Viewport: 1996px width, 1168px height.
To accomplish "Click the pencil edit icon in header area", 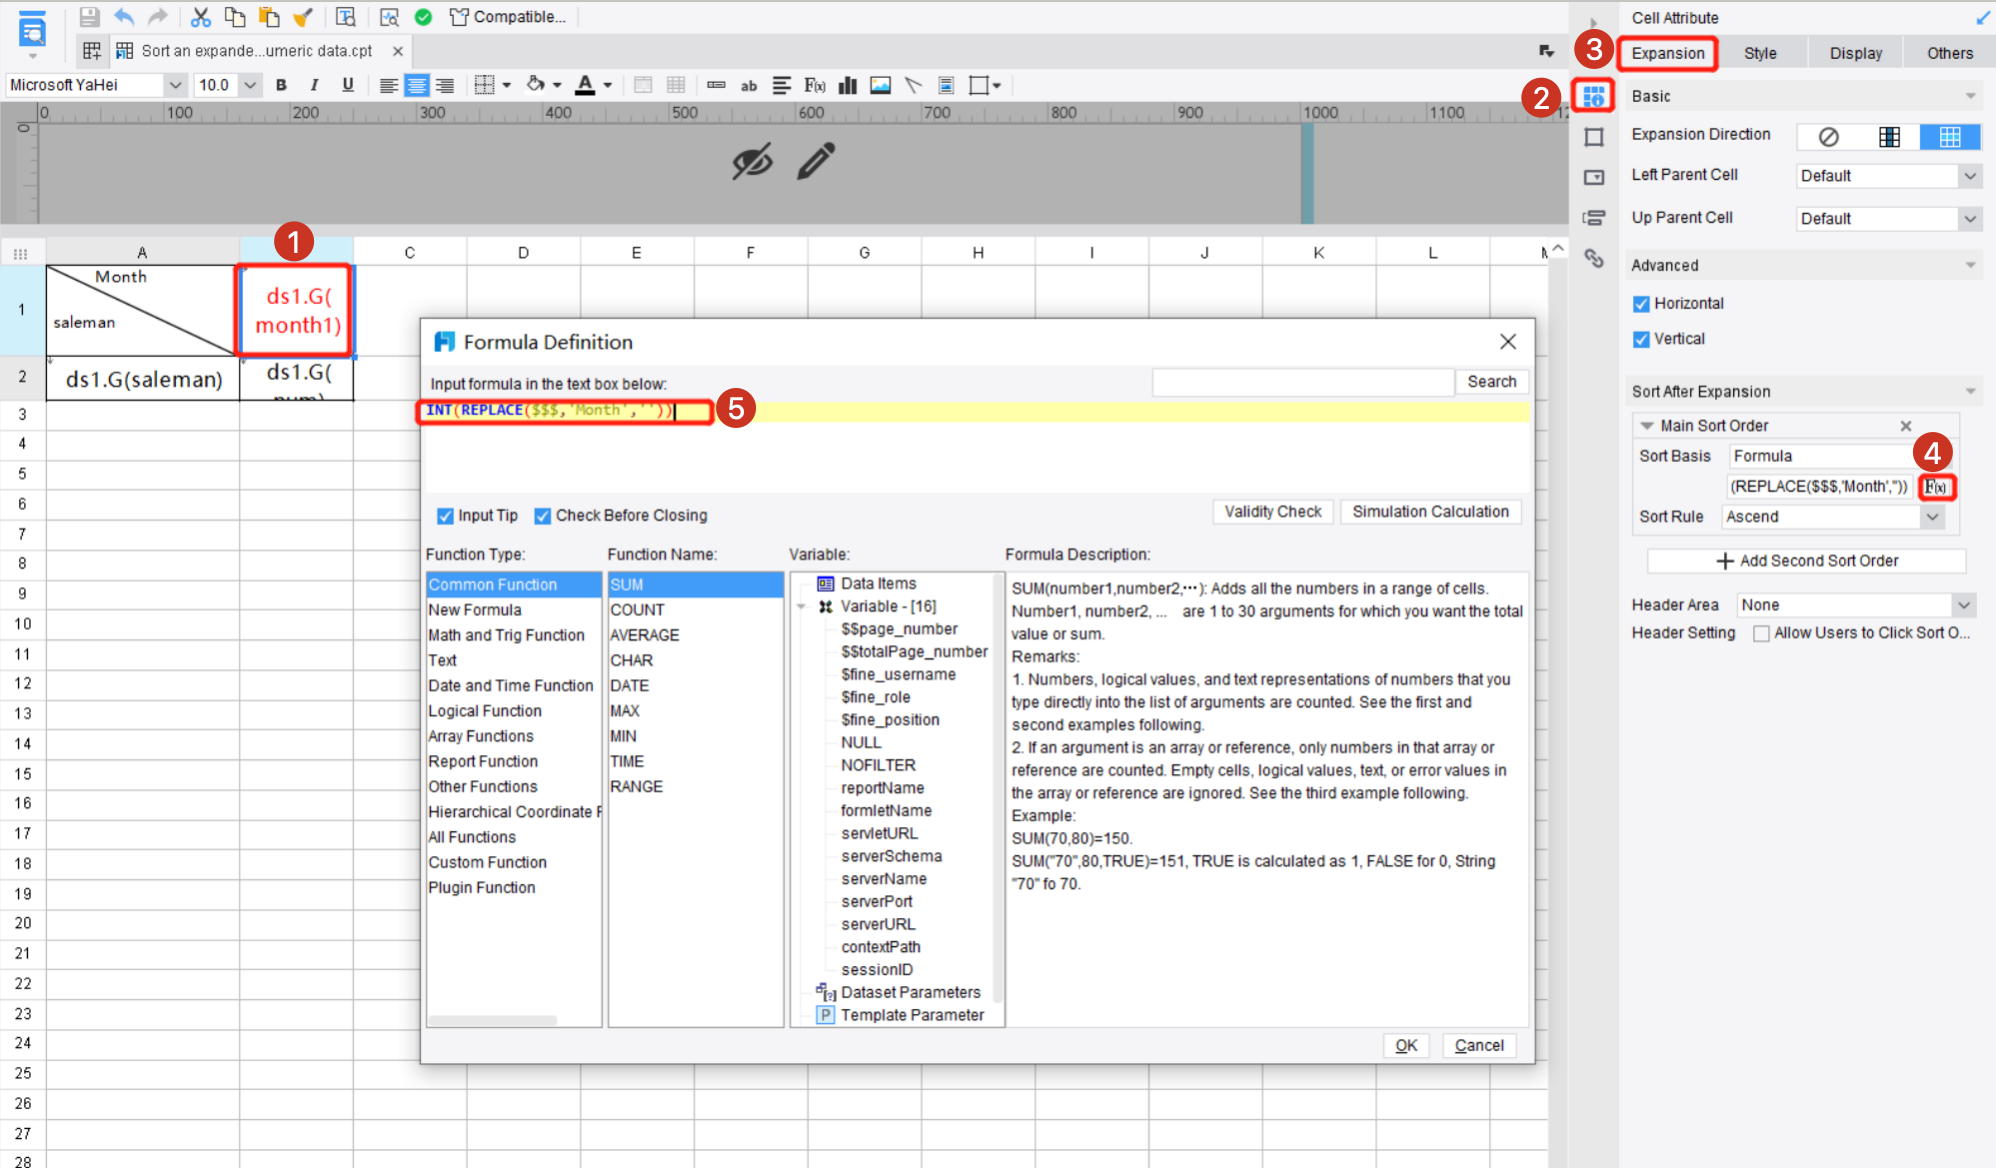I will click(x=816, y=161).
